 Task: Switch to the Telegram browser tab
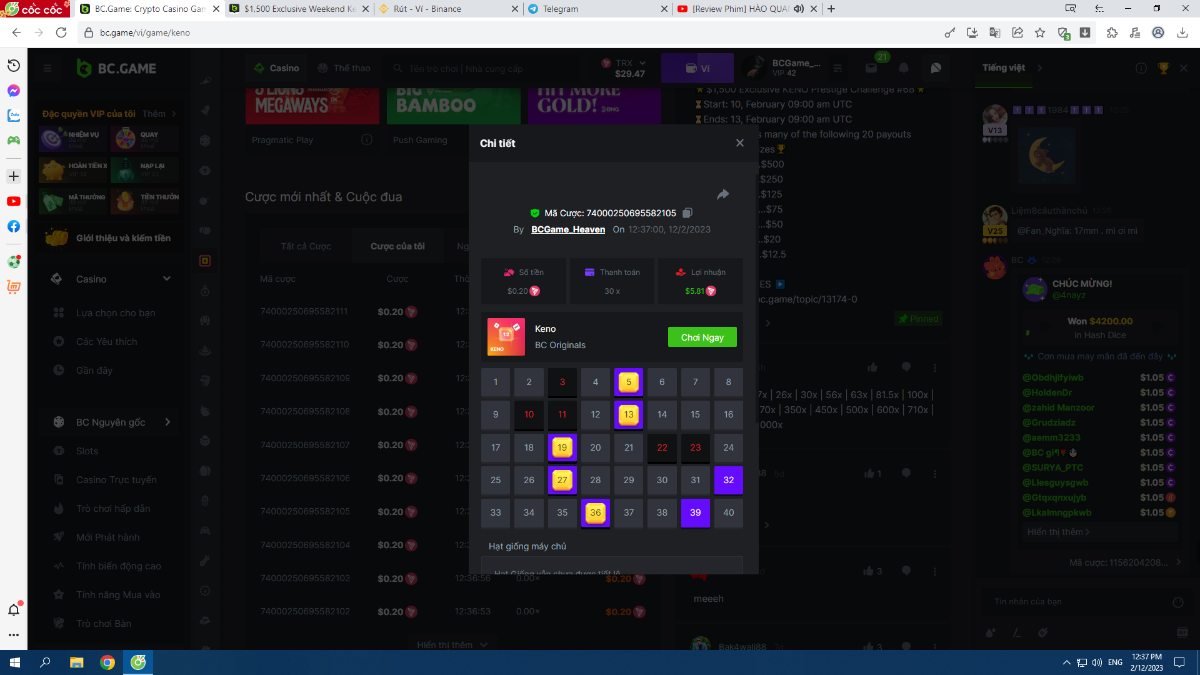coord(594,9)
